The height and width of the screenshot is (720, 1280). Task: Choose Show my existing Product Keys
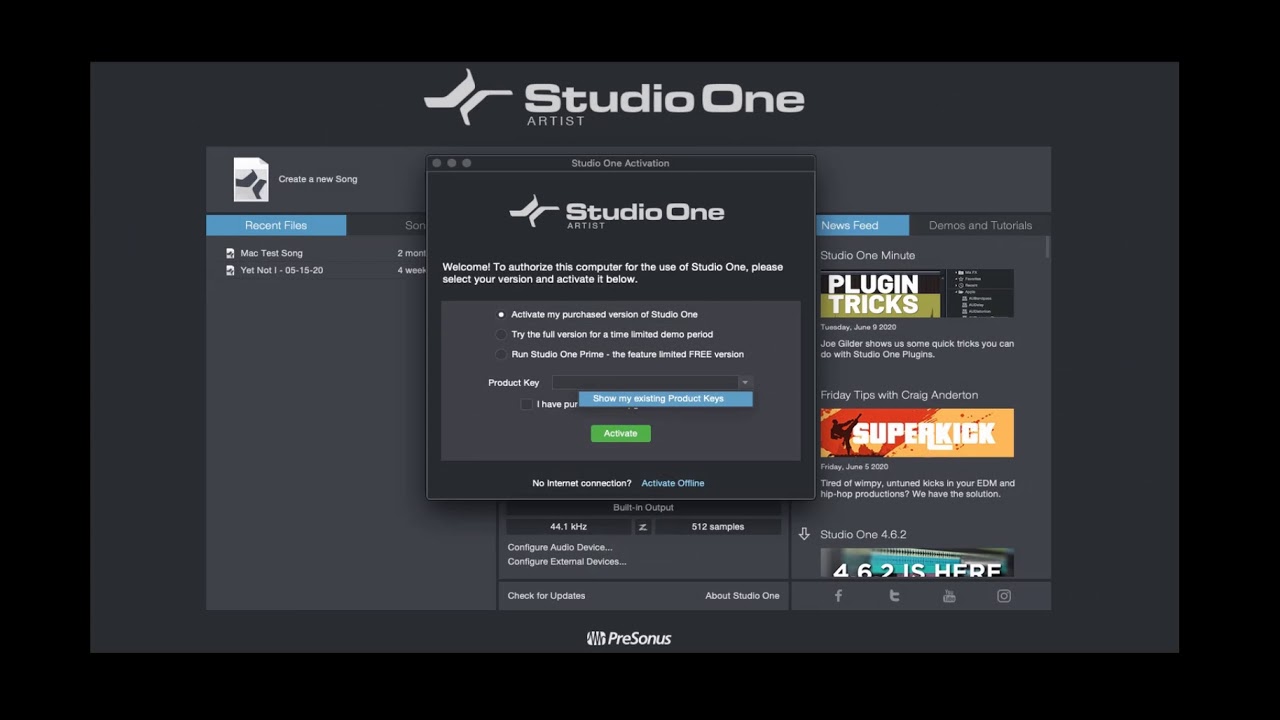click(665, 399)
